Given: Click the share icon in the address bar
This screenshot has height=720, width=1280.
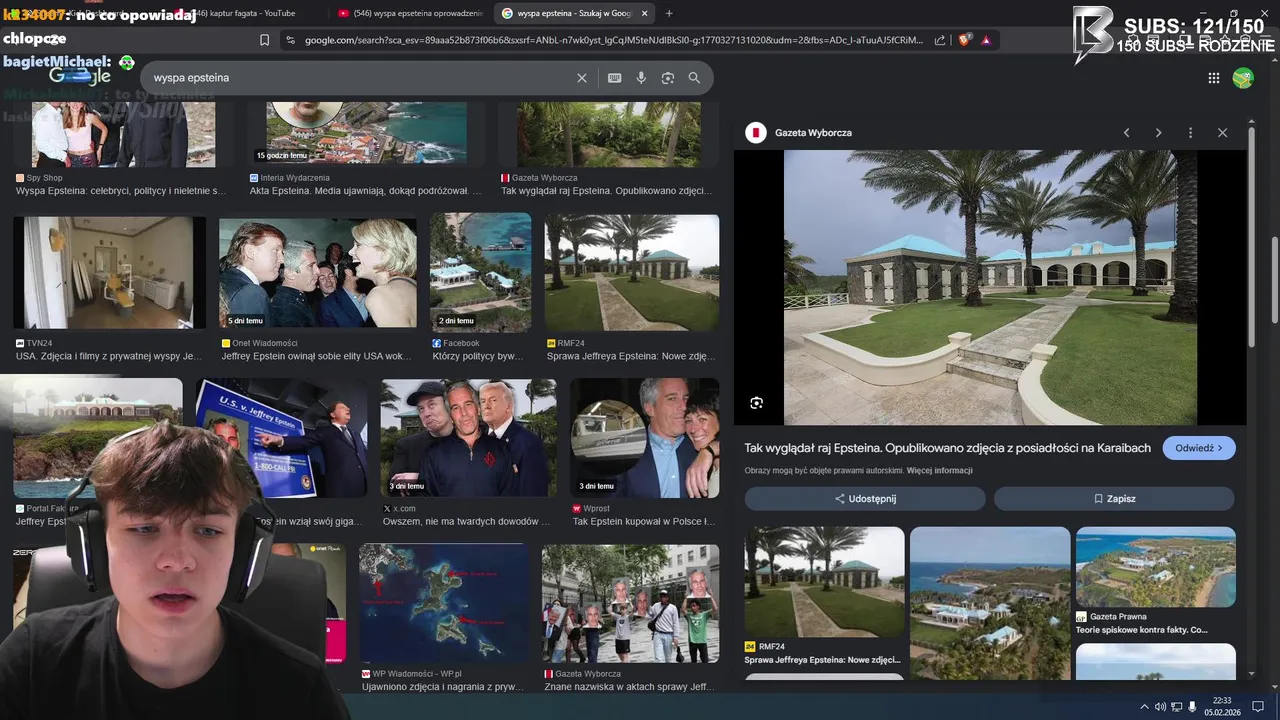Looking at the screenshot, I should 940,40.
